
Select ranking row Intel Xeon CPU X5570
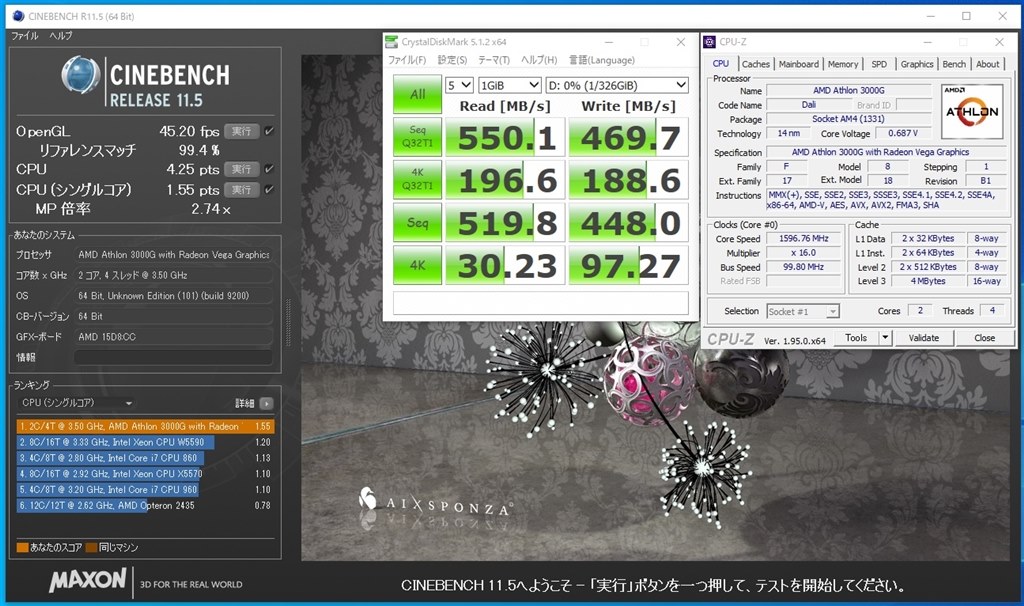pyautogui.click(x=145, y=473)
